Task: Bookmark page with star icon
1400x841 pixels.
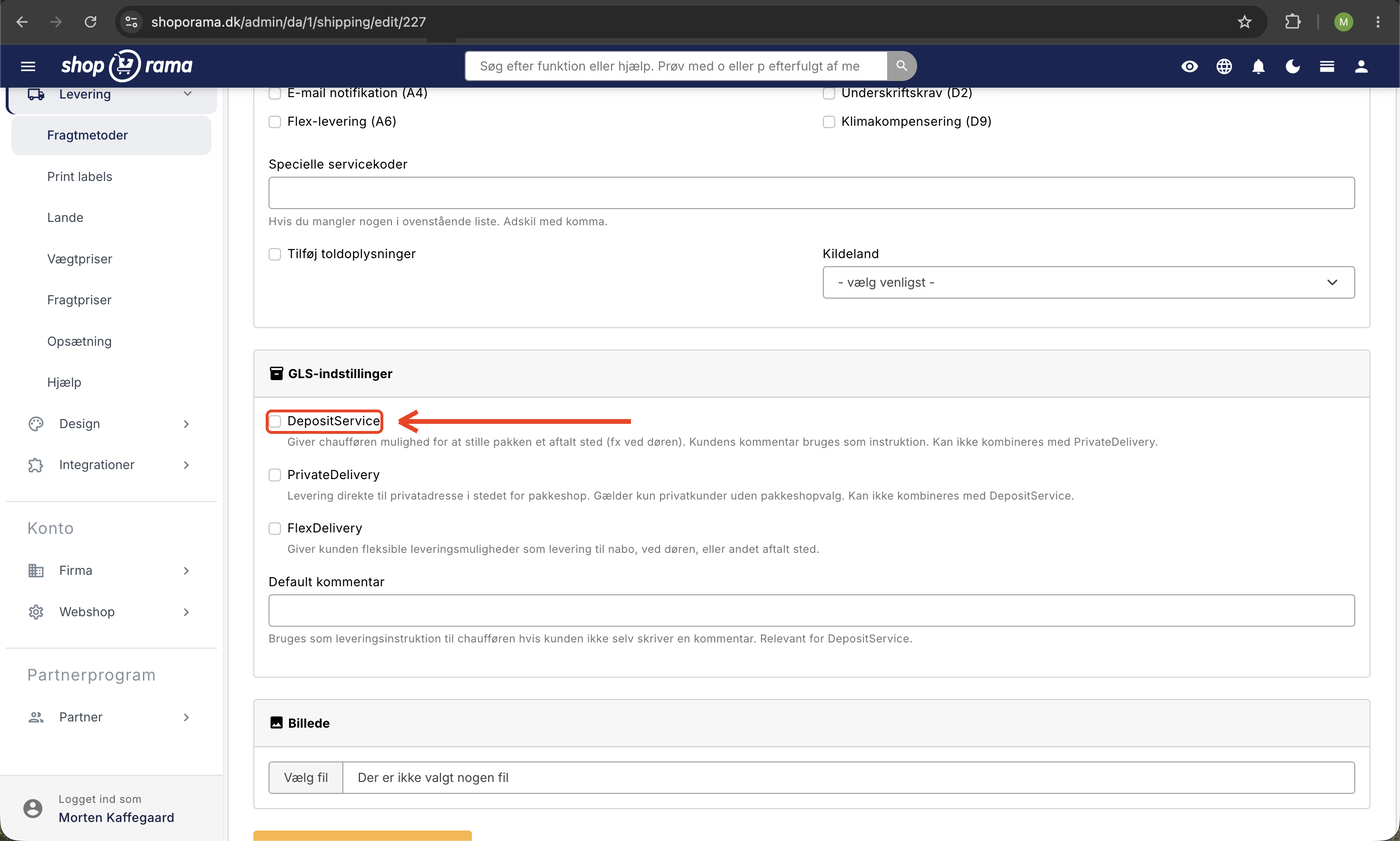Action: point(1245,22)
